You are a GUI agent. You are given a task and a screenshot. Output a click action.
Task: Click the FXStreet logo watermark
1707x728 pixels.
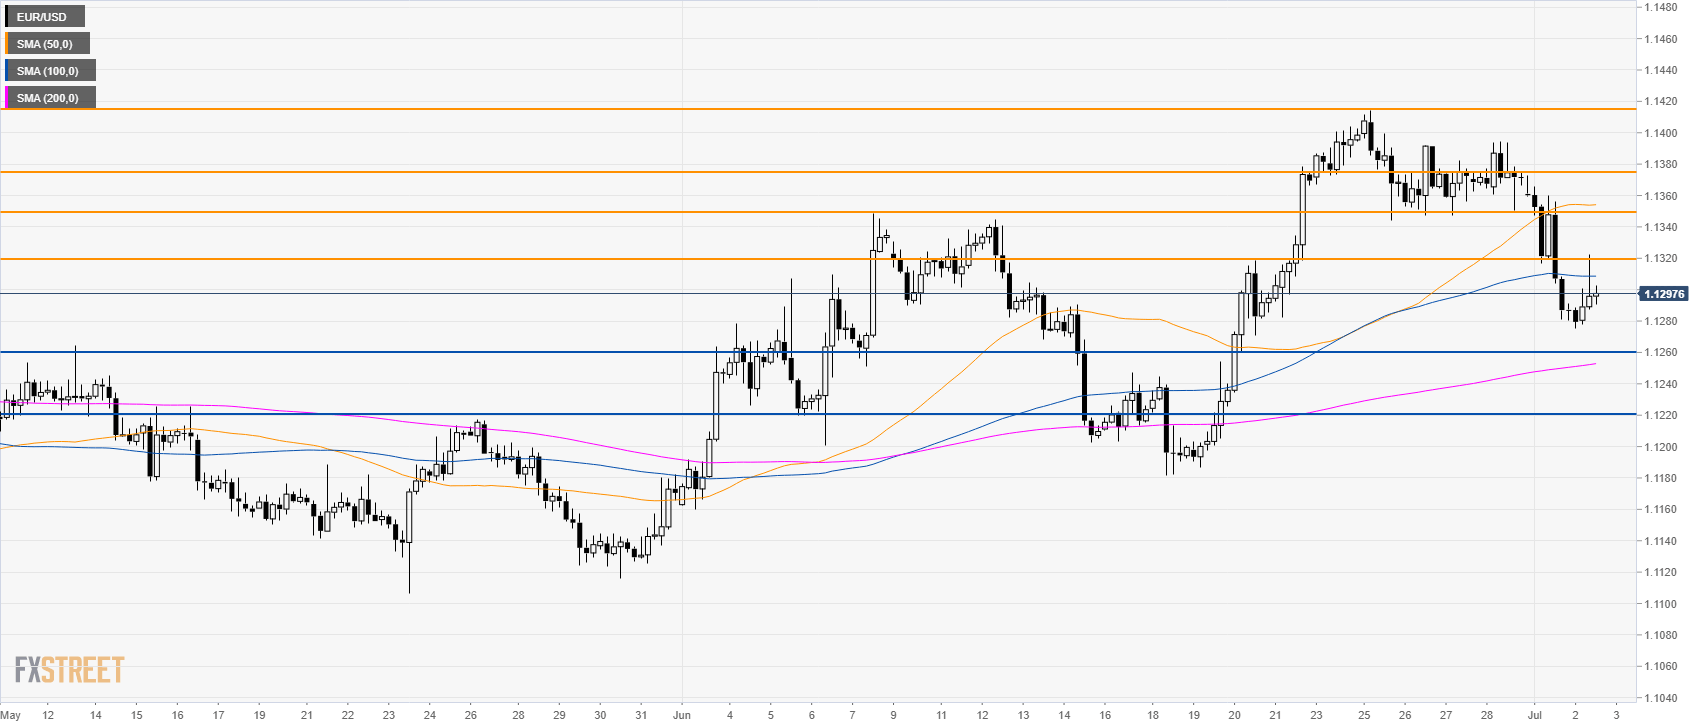click(69, 670)
